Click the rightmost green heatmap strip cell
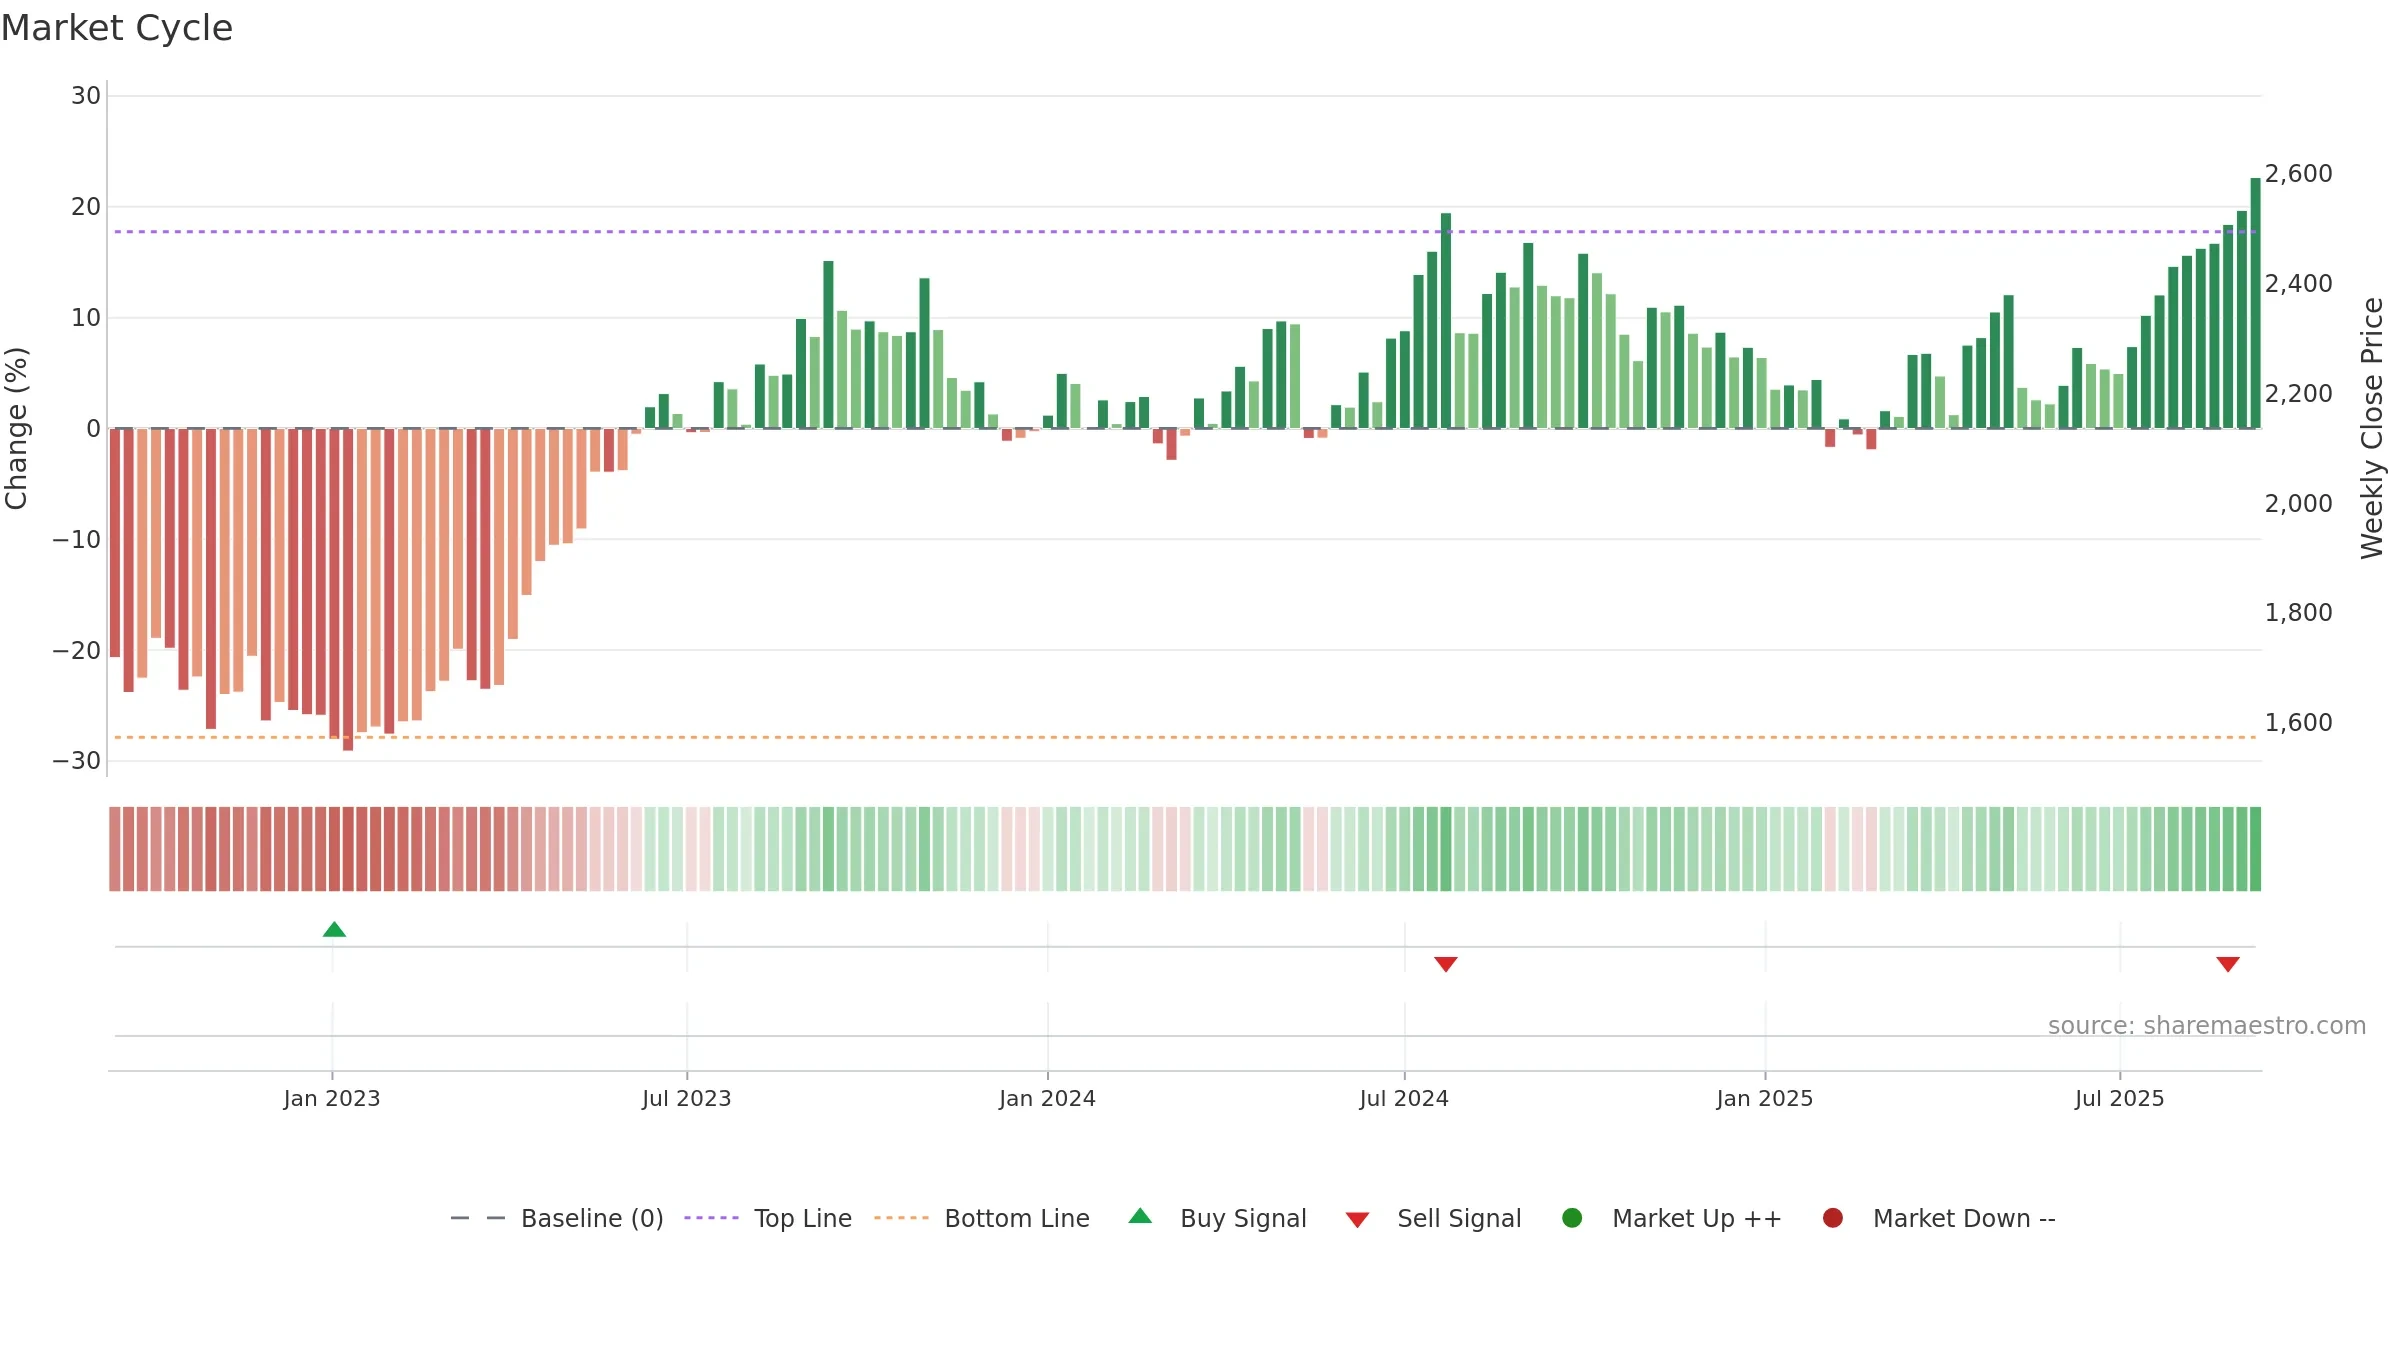The width and height of the screenshot is (2400, 1350). [x=2255, y=849]
